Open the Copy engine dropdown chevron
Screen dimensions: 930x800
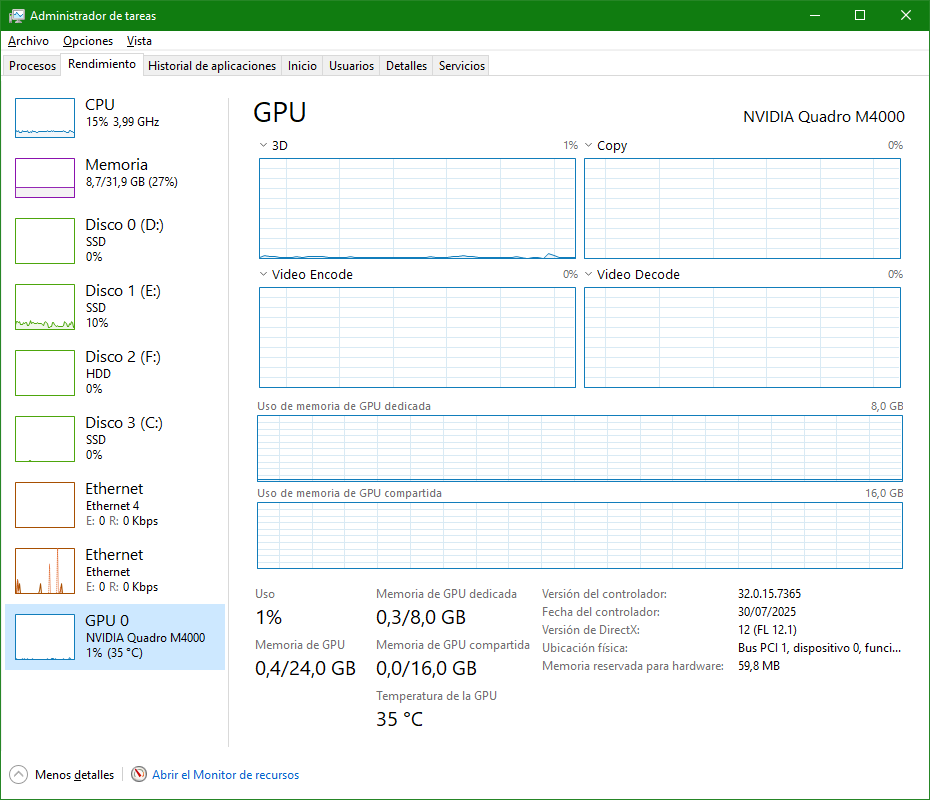(588, 145)
